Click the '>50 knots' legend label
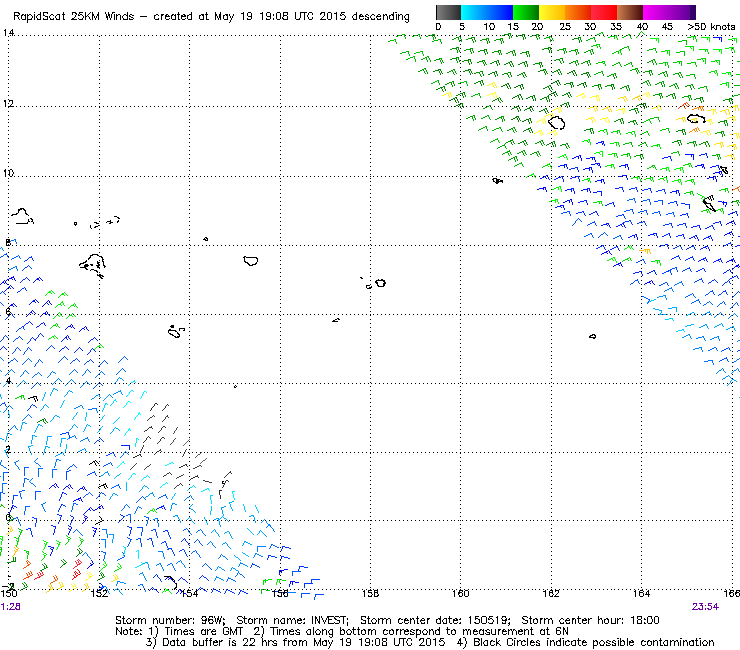740x650 pixels. coord(711,27)
